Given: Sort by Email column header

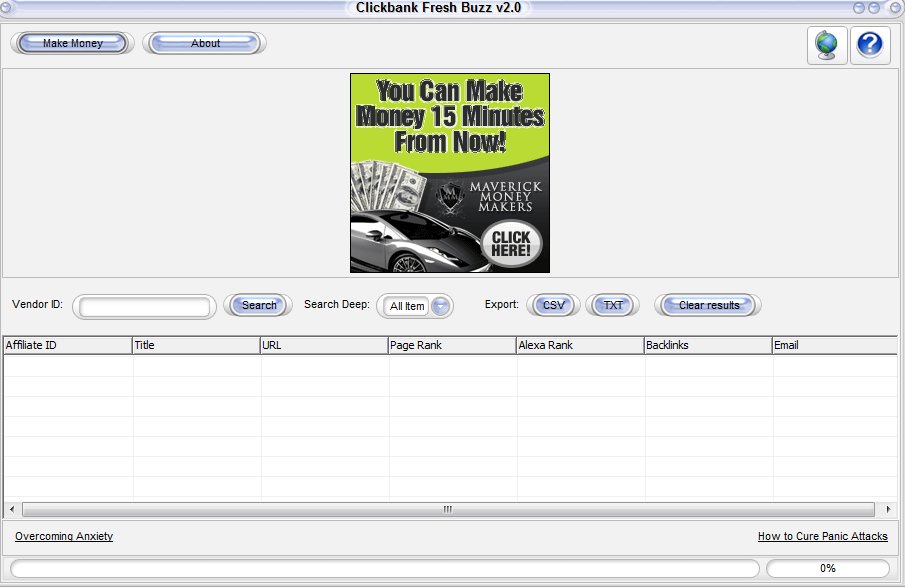Looking at the screenshot, I should (x=835, y=345).
